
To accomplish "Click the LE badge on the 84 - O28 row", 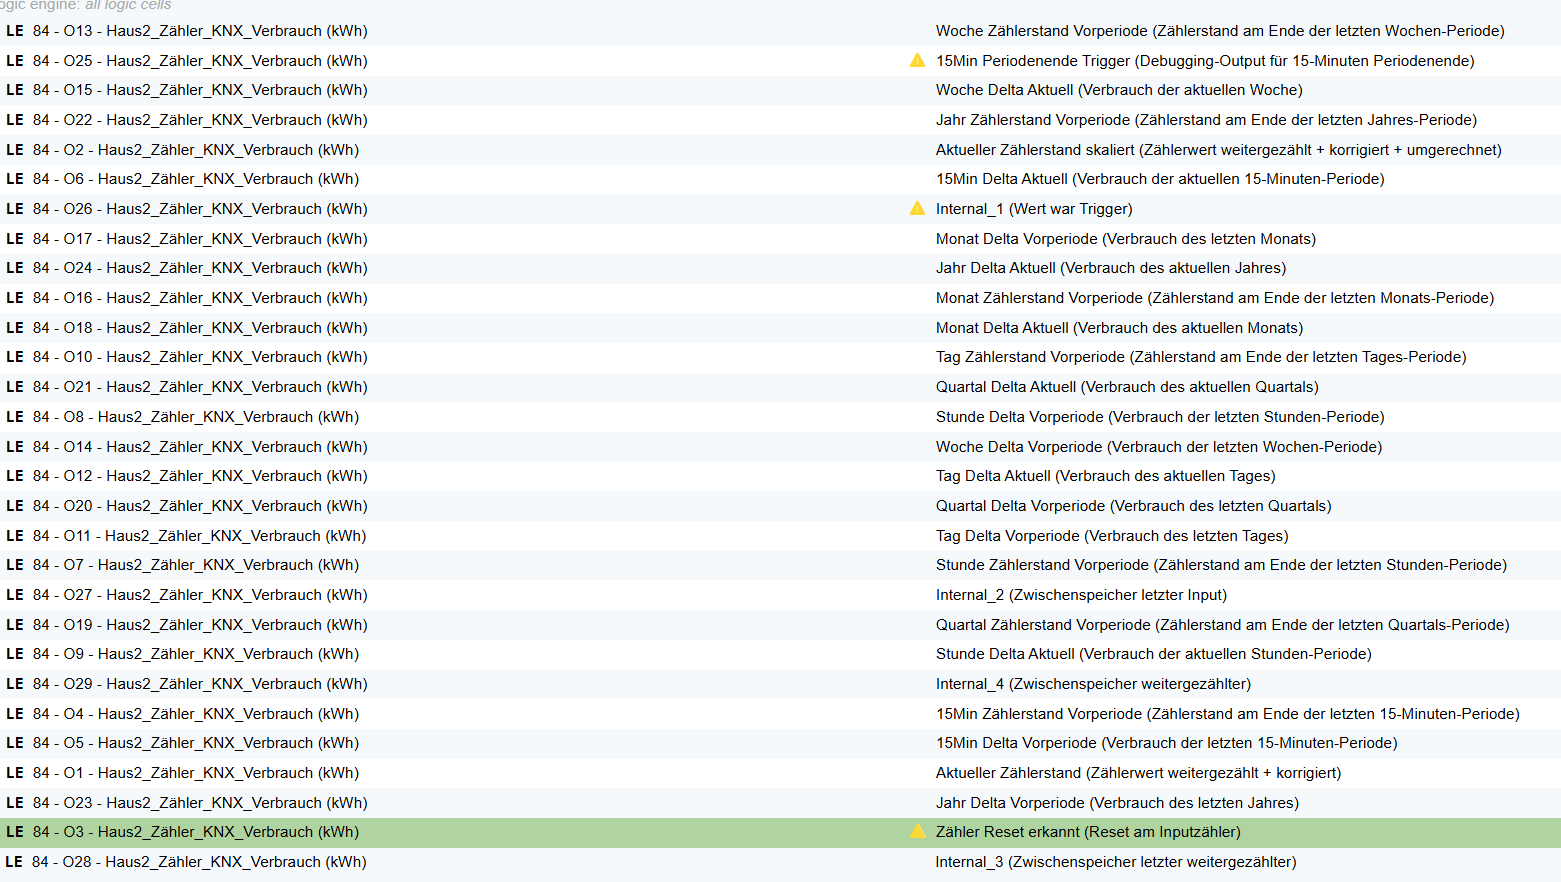I will point(14,862).
